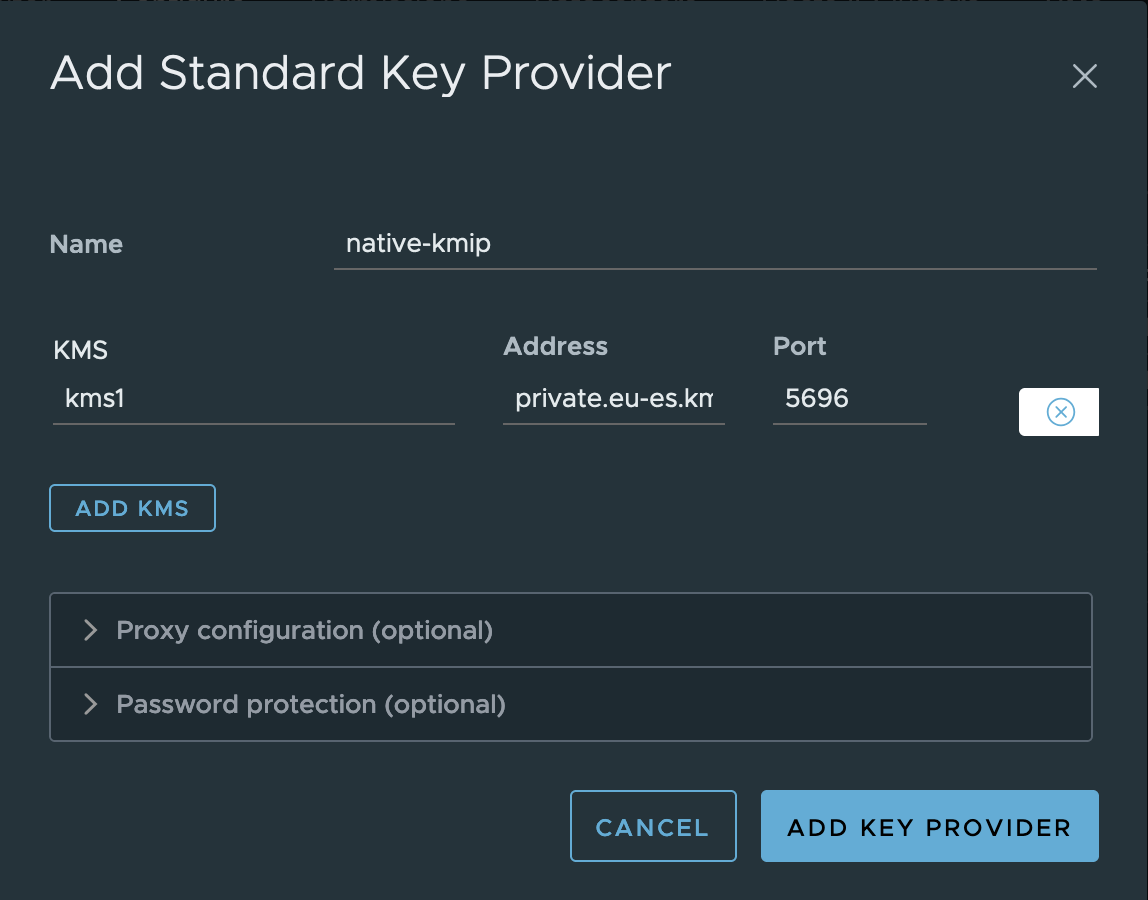Image resolution: width=1148 pixels, height=900 pixels.
Task: Click empty right side of Proxy configuration row
Action: (850, 630)
